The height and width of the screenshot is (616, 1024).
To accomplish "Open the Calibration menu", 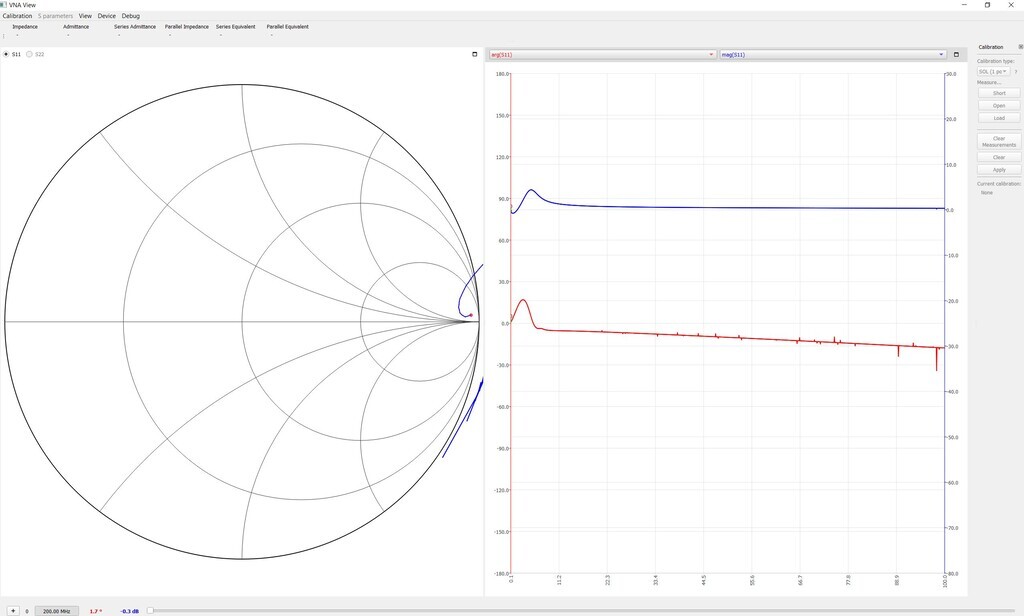I will [x=17, y=16].
